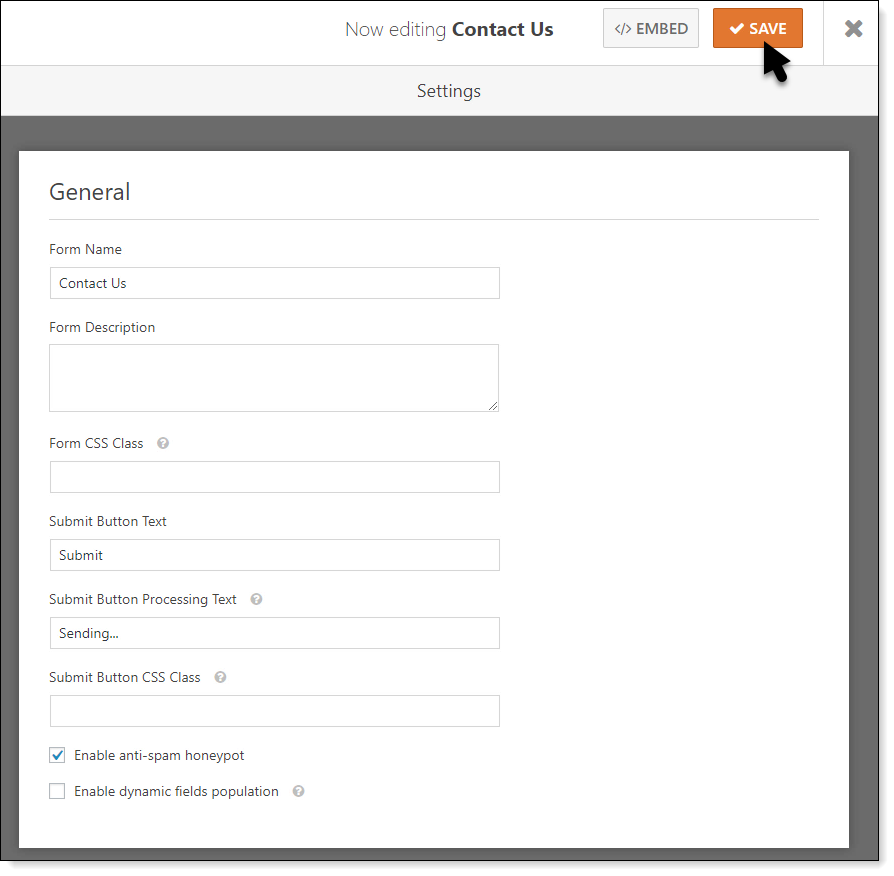Click the Processing Text field showing Sending...
The image size is (894, 876).
274,633
